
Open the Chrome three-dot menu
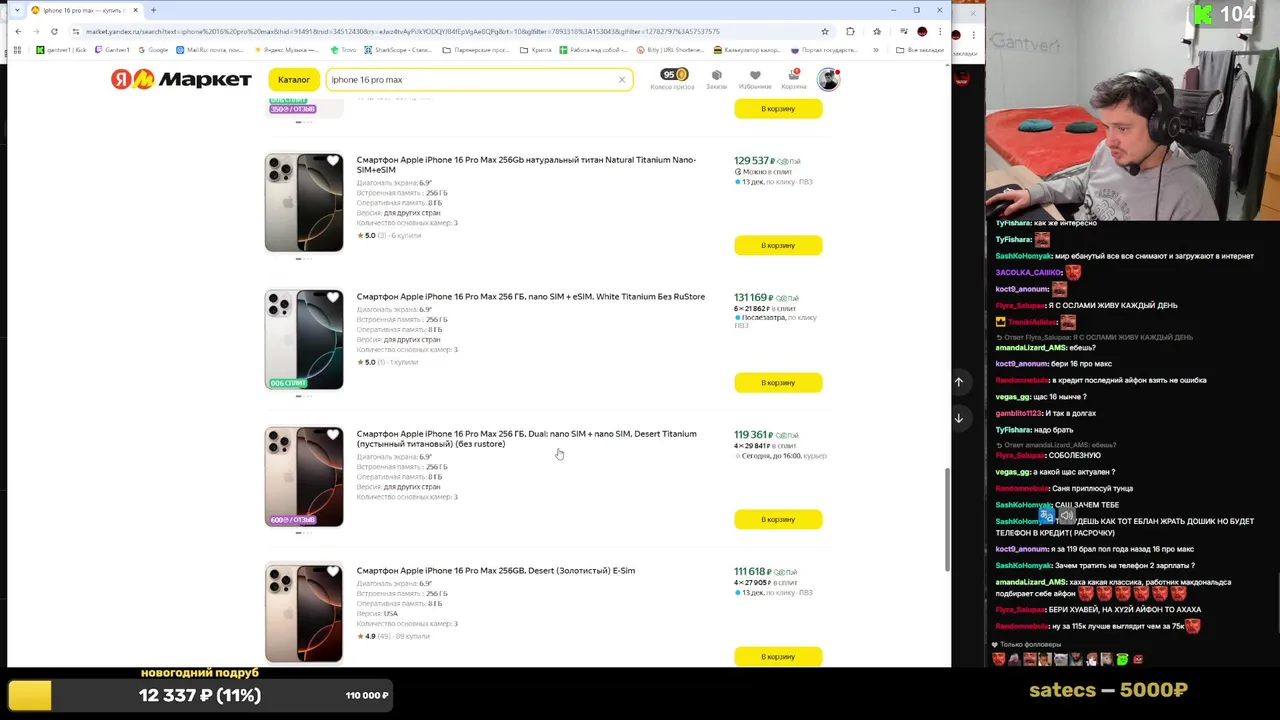point(940,31)
